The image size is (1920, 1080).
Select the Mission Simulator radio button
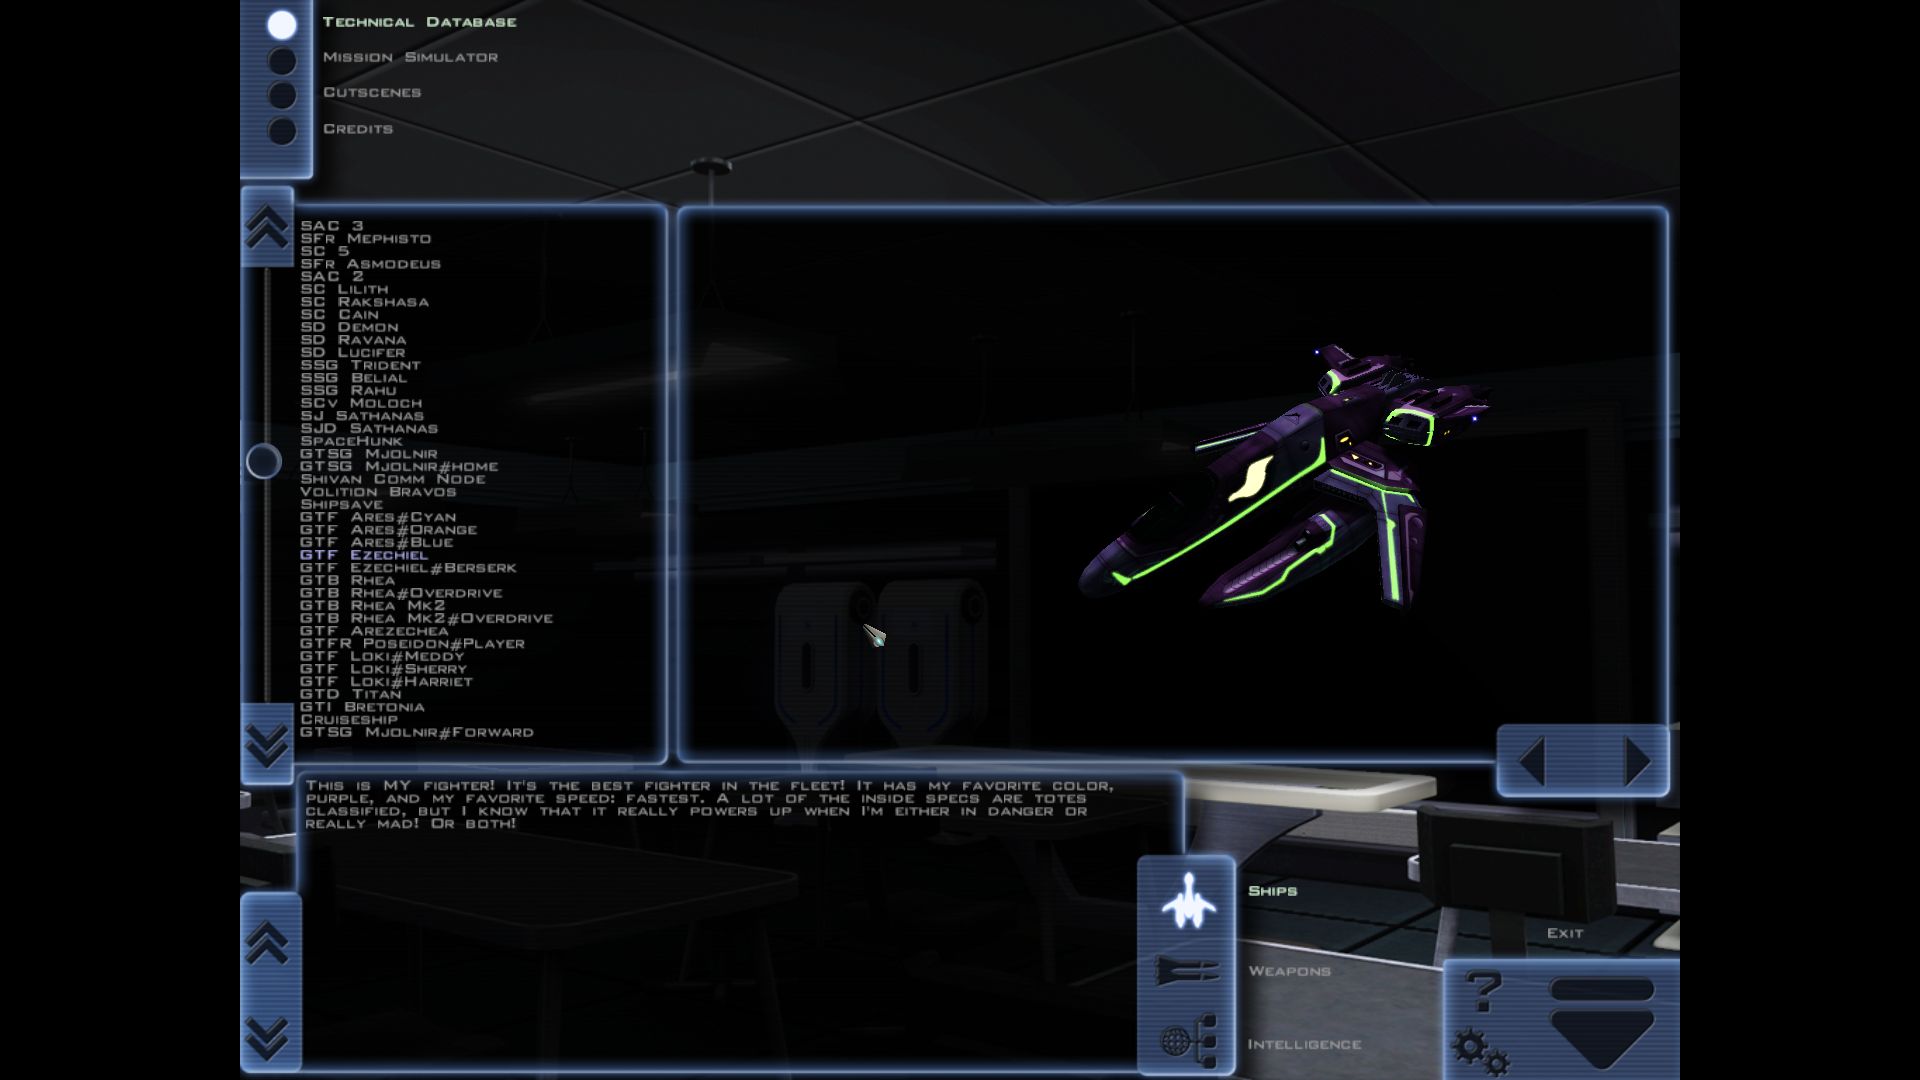(x=282, y=61)
